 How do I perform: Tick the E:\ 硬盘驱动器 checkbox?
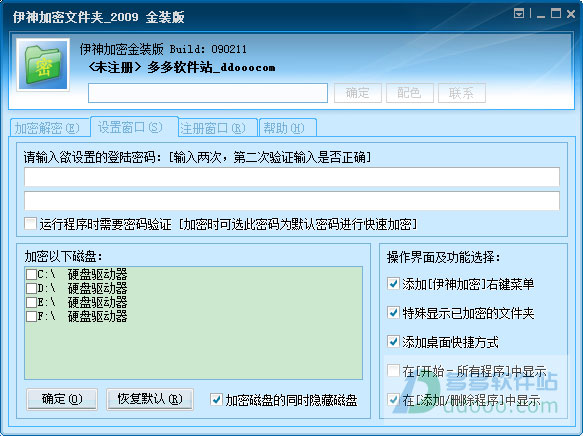pyautogui.click(x=31, y=302)
